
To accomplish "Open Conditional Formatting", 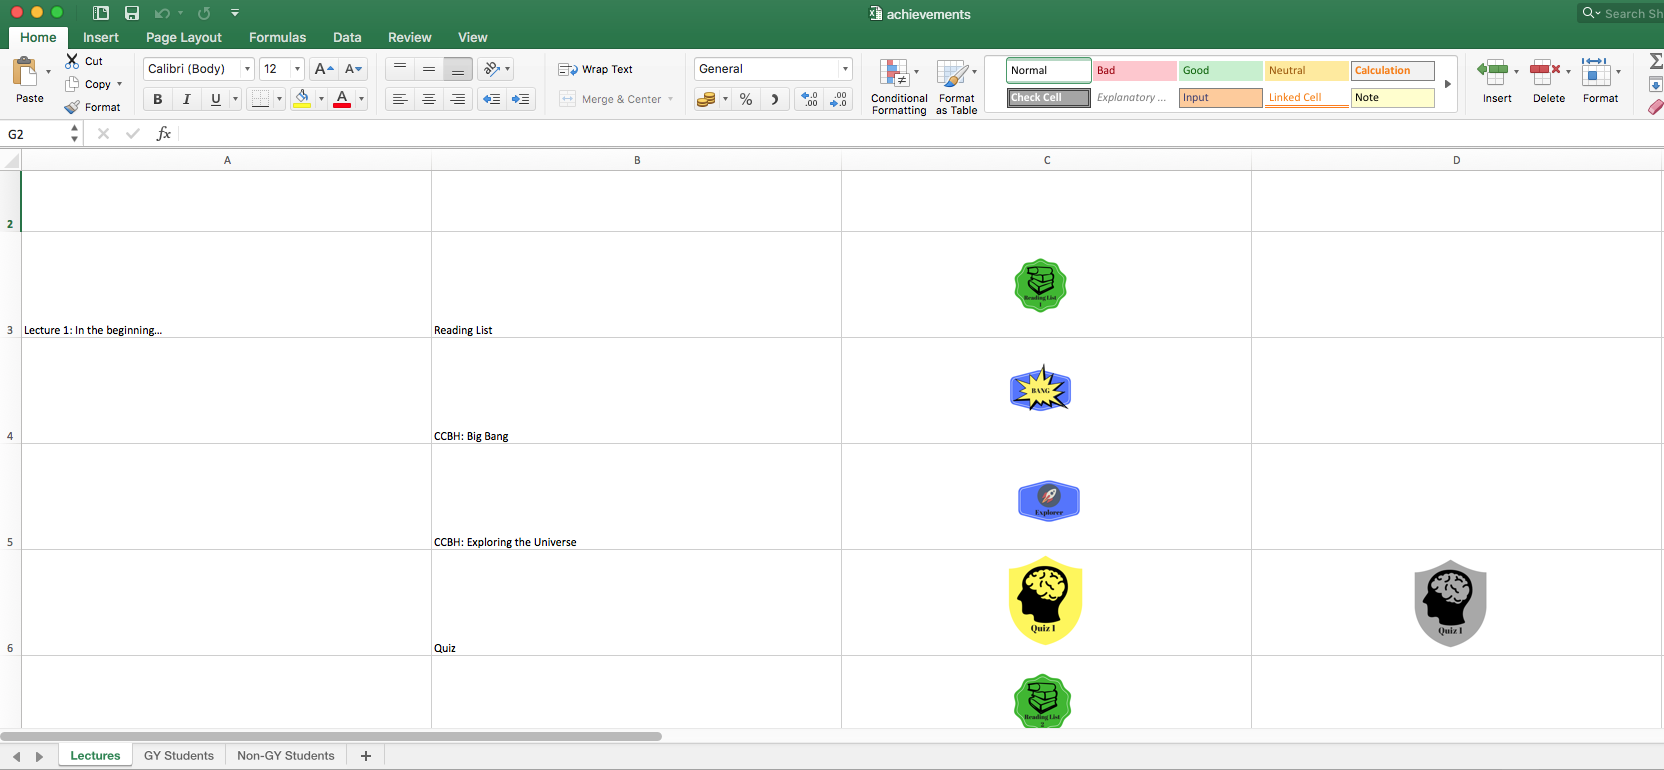I will pyautogui.click(x=899, y=87).
